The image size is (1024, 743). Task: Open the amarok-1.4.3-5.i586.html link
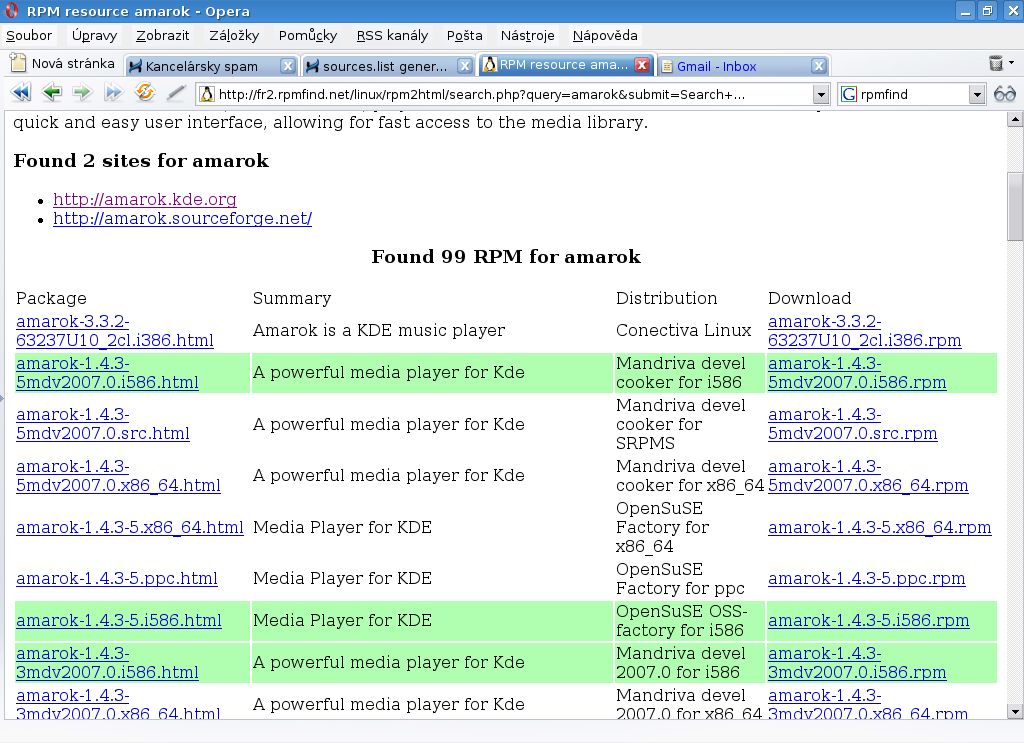click(x=119, y=620)
